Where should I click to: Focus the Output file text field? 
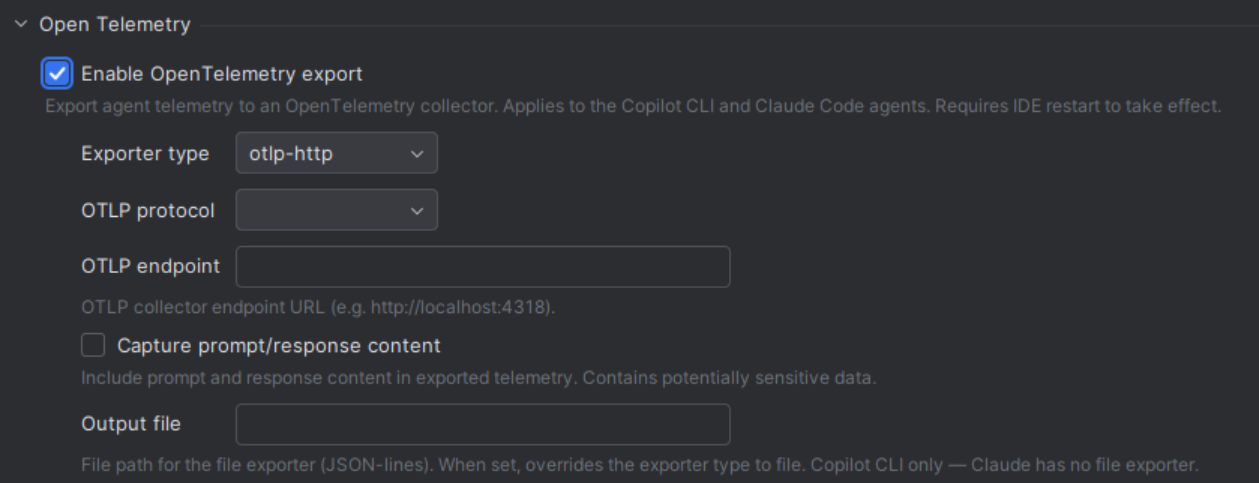[483, 424]
